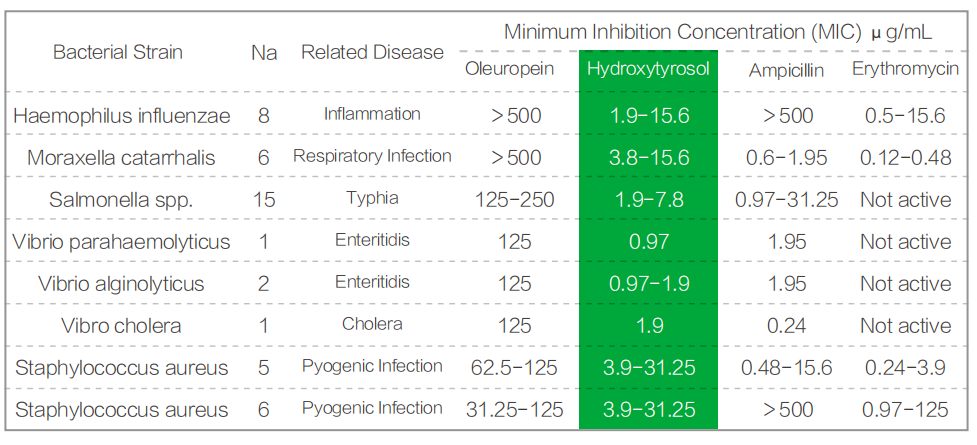Click the Salmonella spp. strain cell
977x445 pixels.
tap(122, 200)
